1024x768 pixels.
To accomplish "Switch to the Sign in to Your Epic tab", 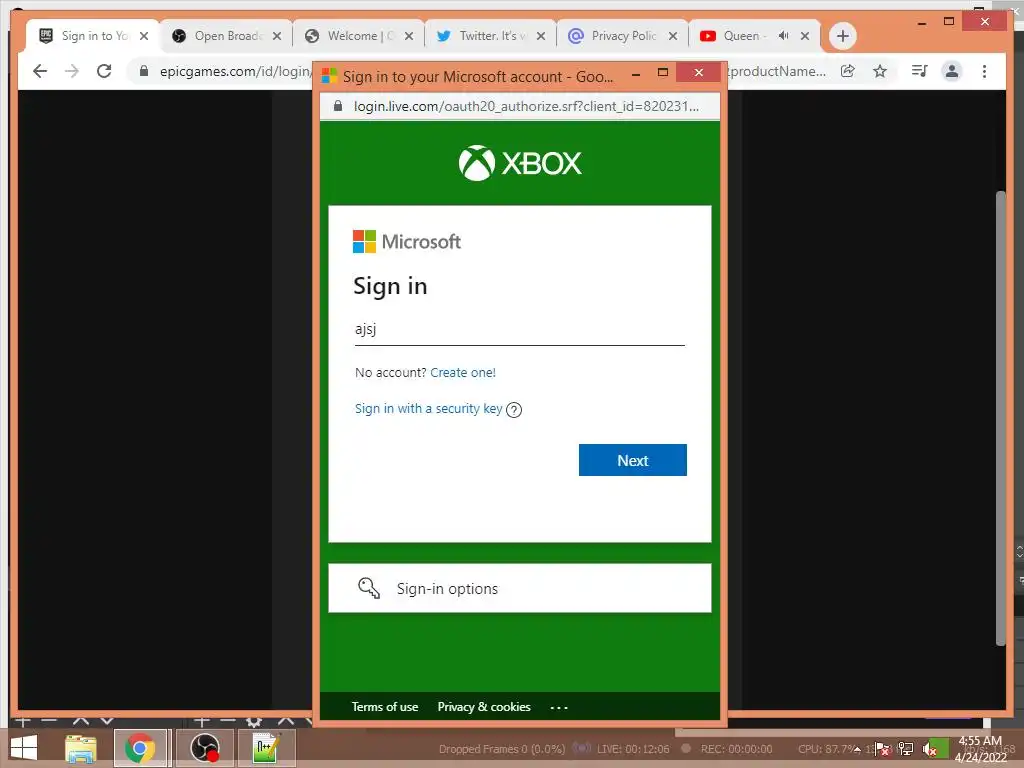I will click(93, 36).
